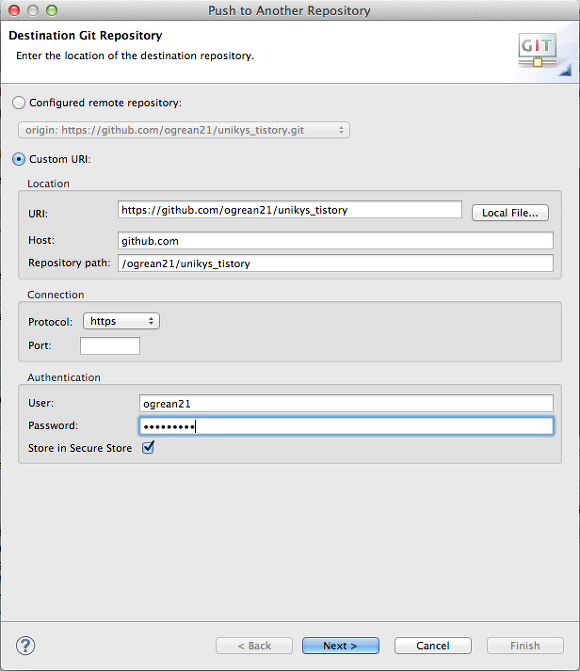Click the Password field
Screen dimensions: 580x671
346,426
